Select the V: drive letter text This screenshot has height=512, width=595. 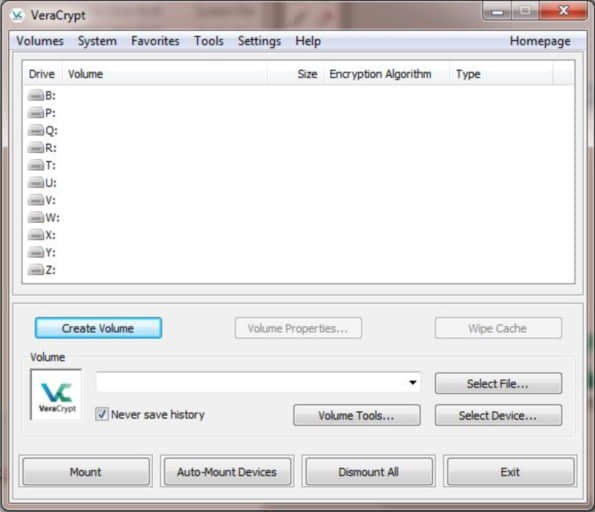click(50, 200)
